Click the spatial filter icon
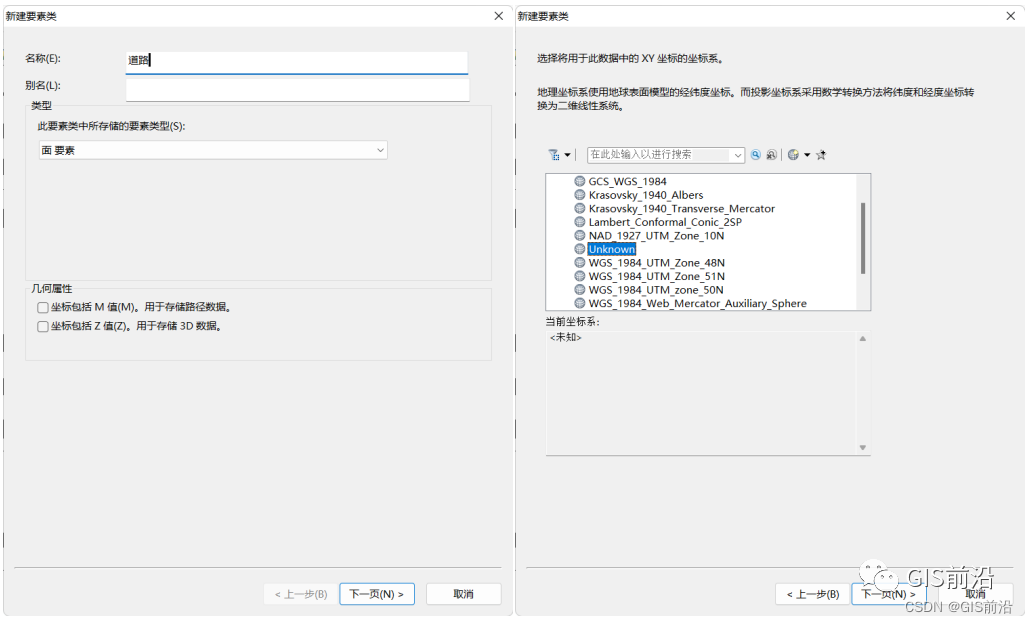The height and width of the screenshot is (623, 1028). click(x=555, y=155)
